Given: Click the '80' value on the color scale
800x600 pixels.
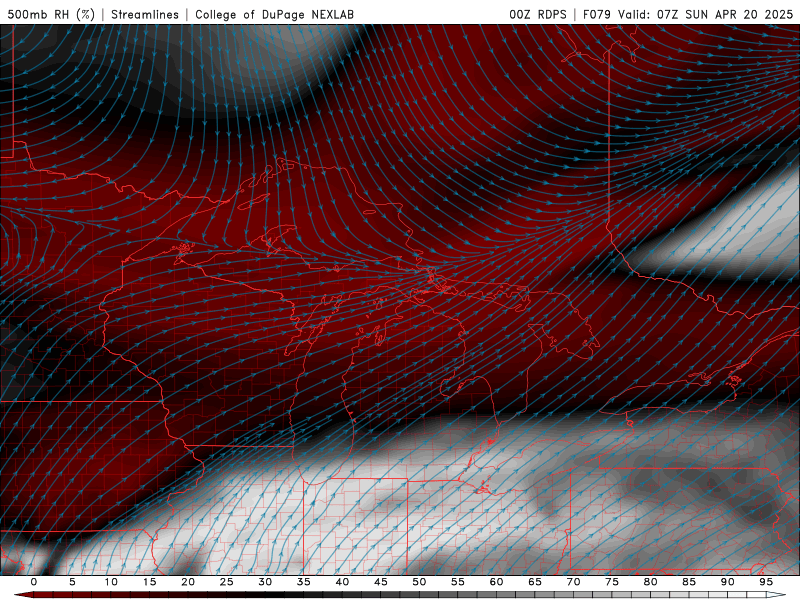Looking at the screenshot, I should point(650,582).
